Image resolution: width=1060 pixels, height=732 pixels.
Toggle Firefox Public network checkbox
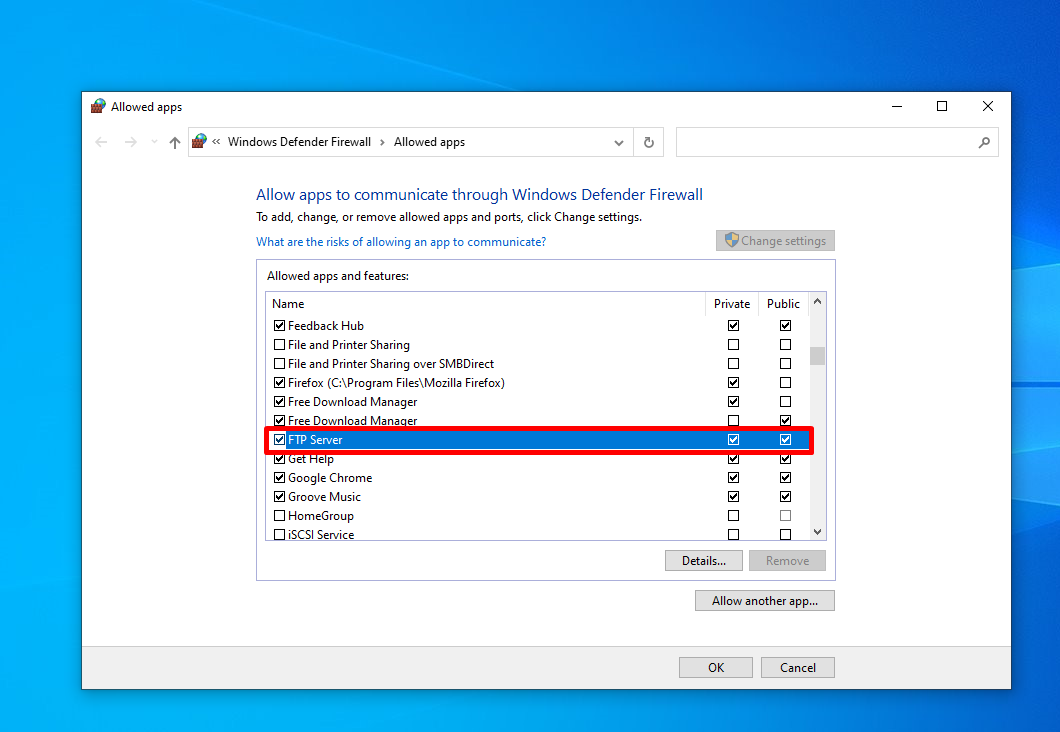tap(785, 383)
